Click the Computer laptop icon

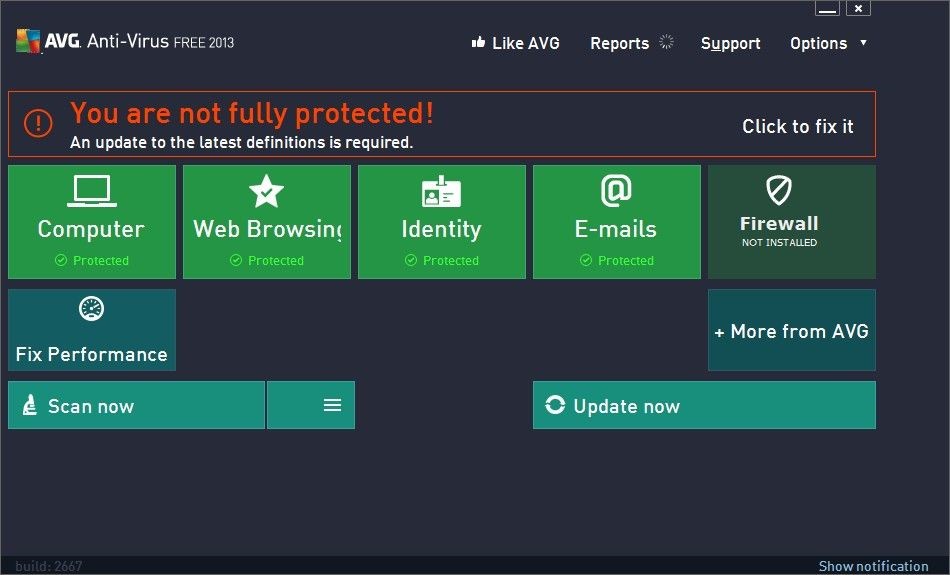(x=92, y=191)
